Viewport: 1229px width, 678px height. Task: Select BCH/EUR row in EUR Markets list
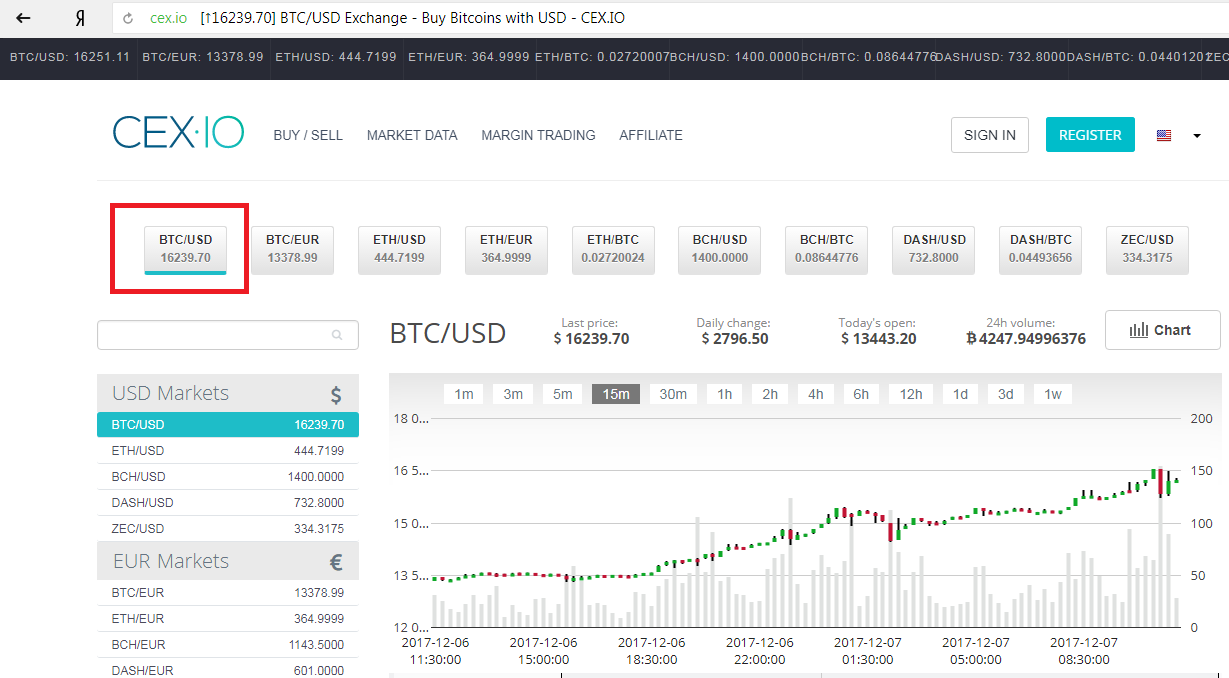click(x=228, y=645)
